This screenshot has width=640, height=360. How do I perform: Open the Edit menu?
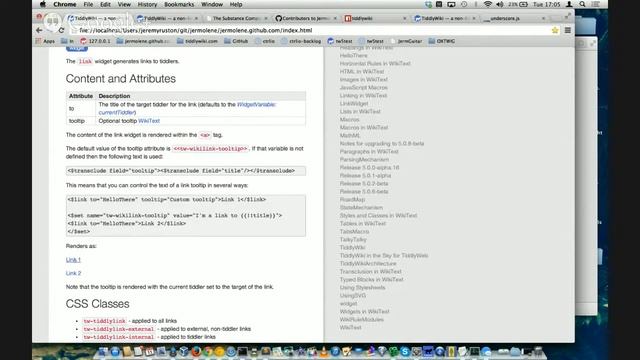click(x=105, y=4)
